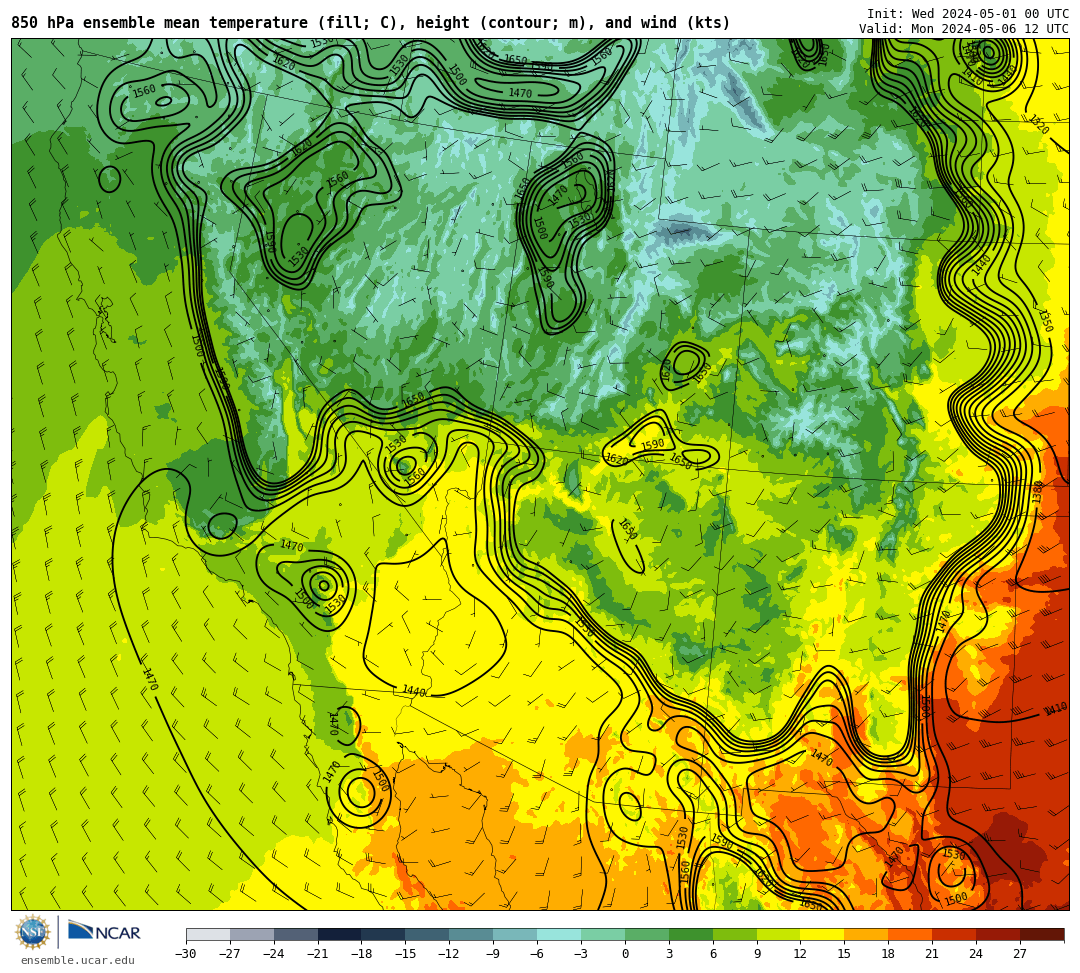Select the 850 hPa ensemble mean temperature title

(x=371, y=23)
